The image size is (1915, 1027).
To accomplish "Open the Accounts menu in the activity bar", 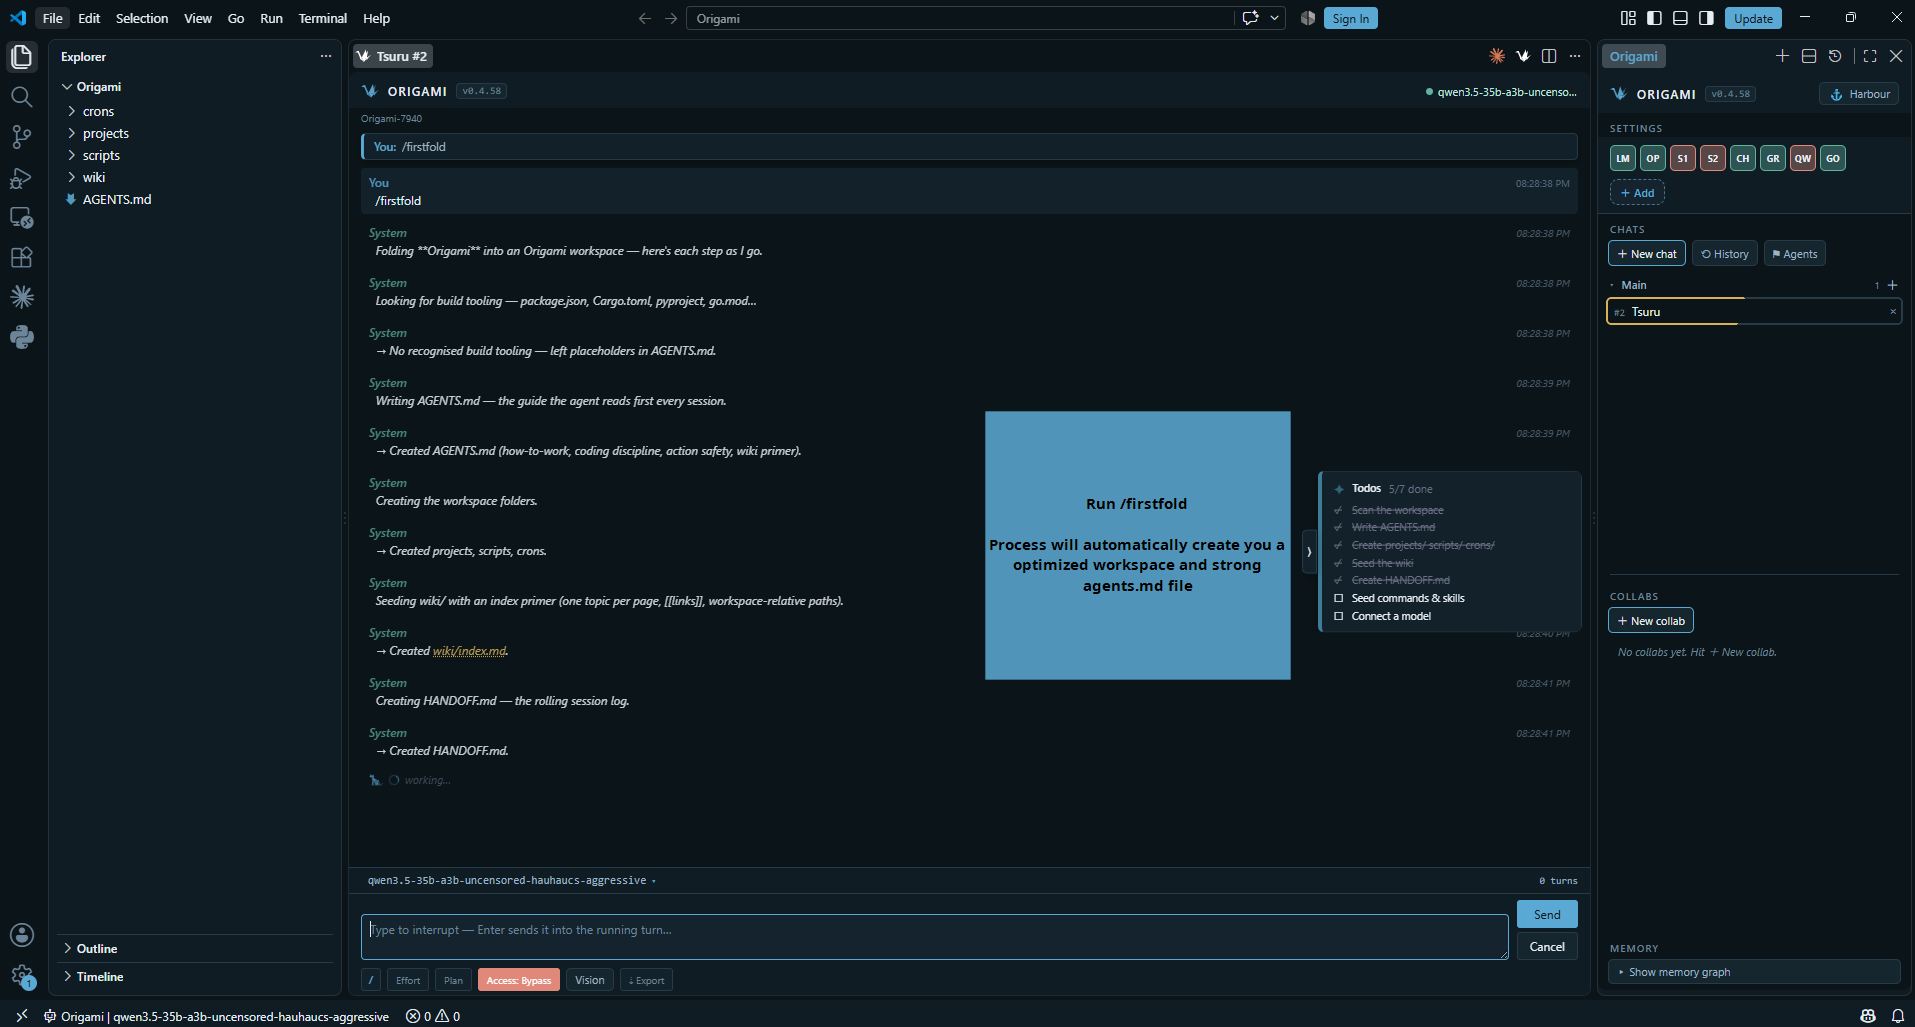I will tap(21, 935).
